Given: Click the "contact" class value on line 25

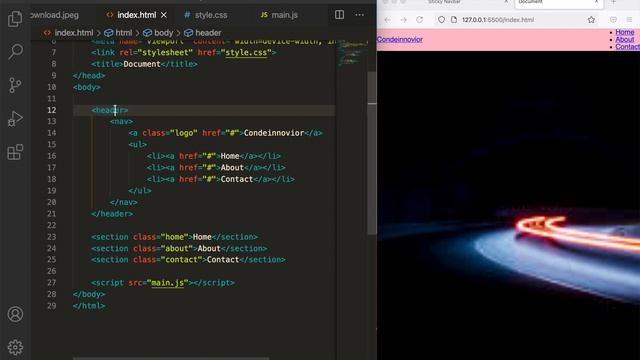Looking at the screenshot, I should click(181, 260).
